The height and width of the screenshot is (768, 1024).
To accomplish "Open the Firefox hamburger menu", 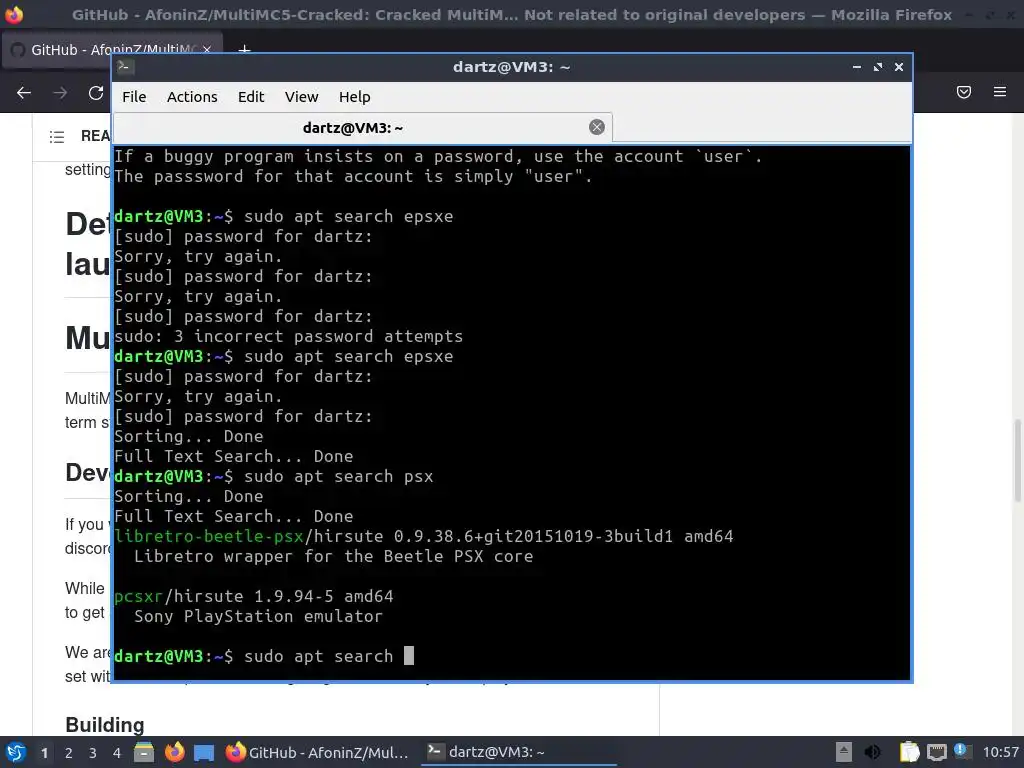I will (x=1000, y=92).
